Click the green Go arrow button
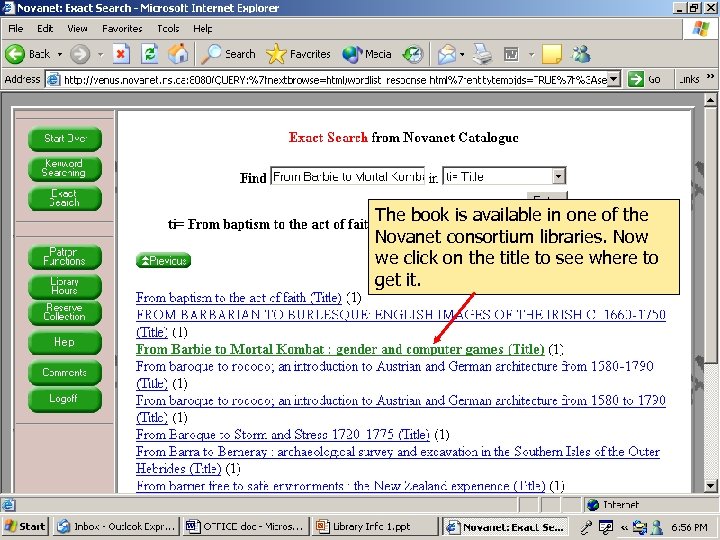The width and height of the screenshot is (720, 540). (x=636, y=79)
